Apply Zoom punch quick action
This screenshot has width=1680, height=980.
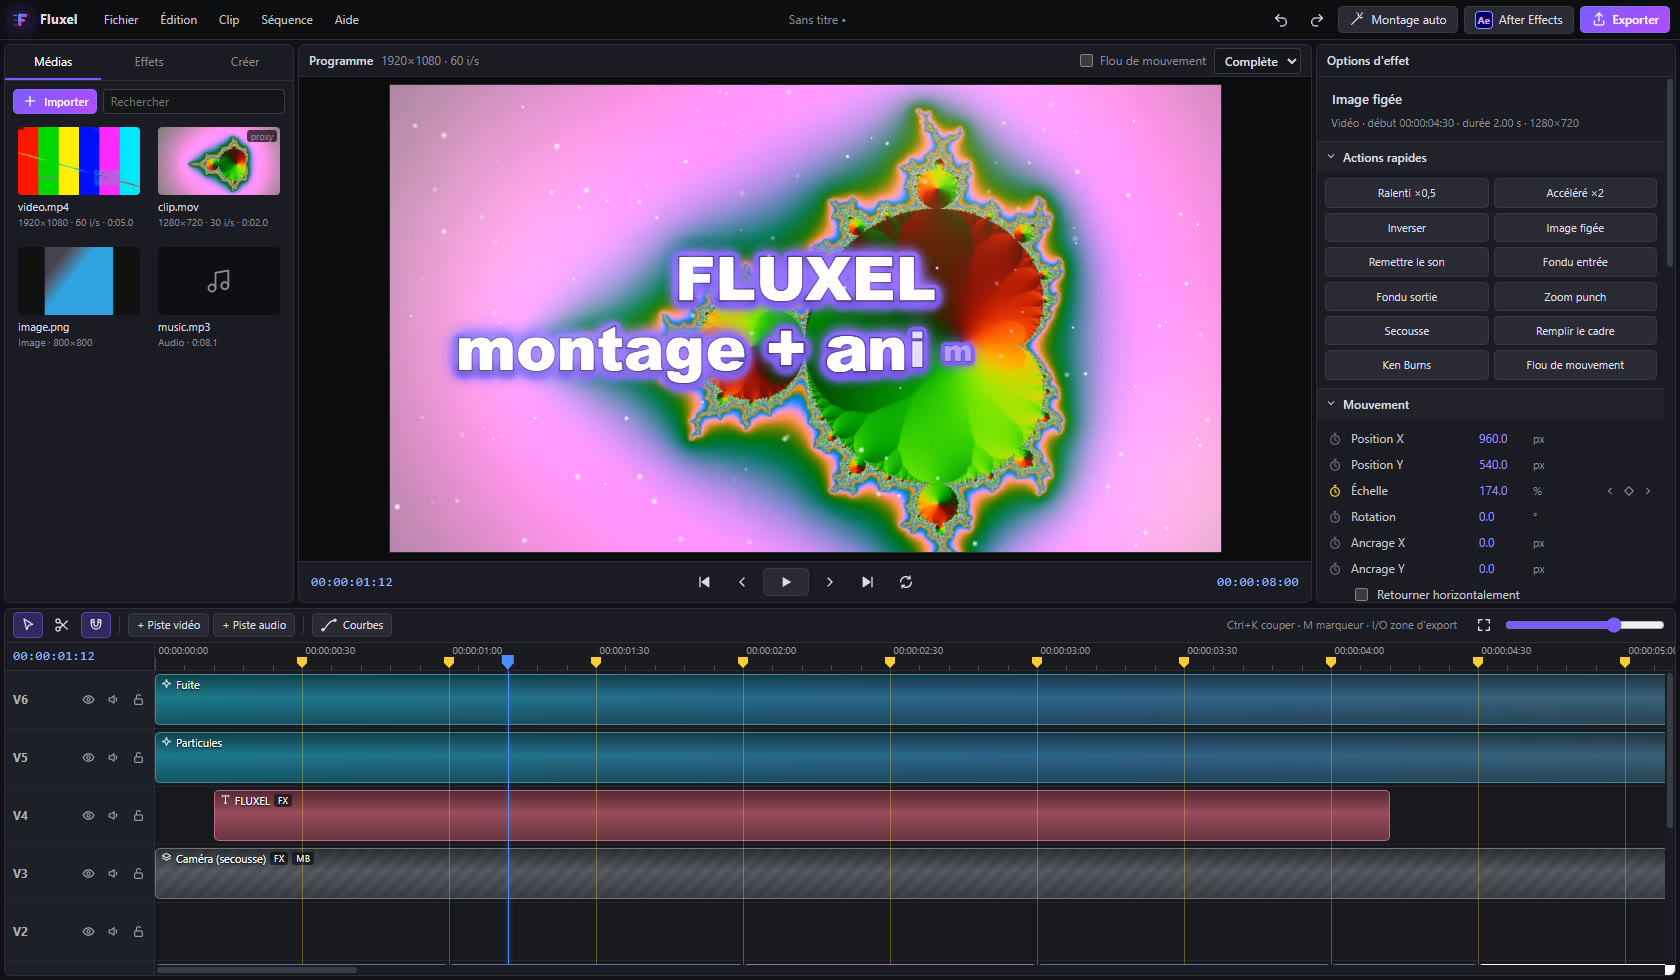(x=1575, y=297)
